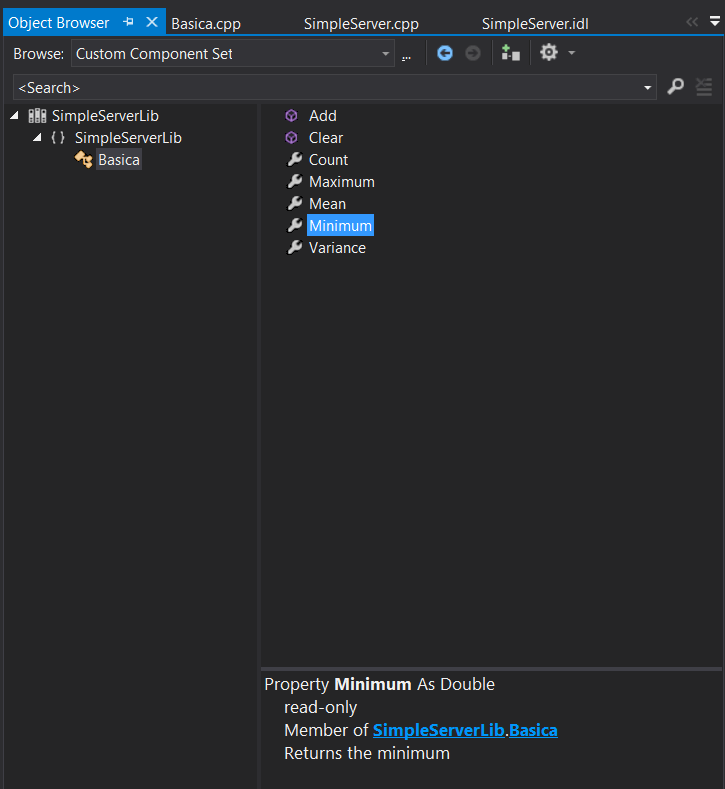Image resolution: width=725 pixels, height=789 pixels.
Task: Click the Add to References icon
Action: (510, 52)
